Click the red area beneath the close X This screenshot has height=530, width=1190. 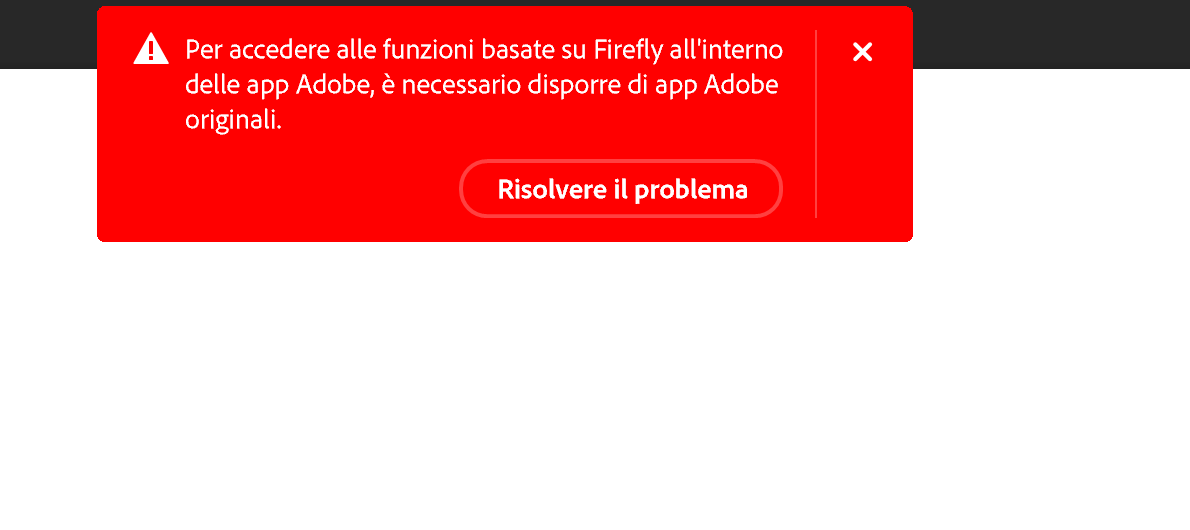[x=864, y=152]
